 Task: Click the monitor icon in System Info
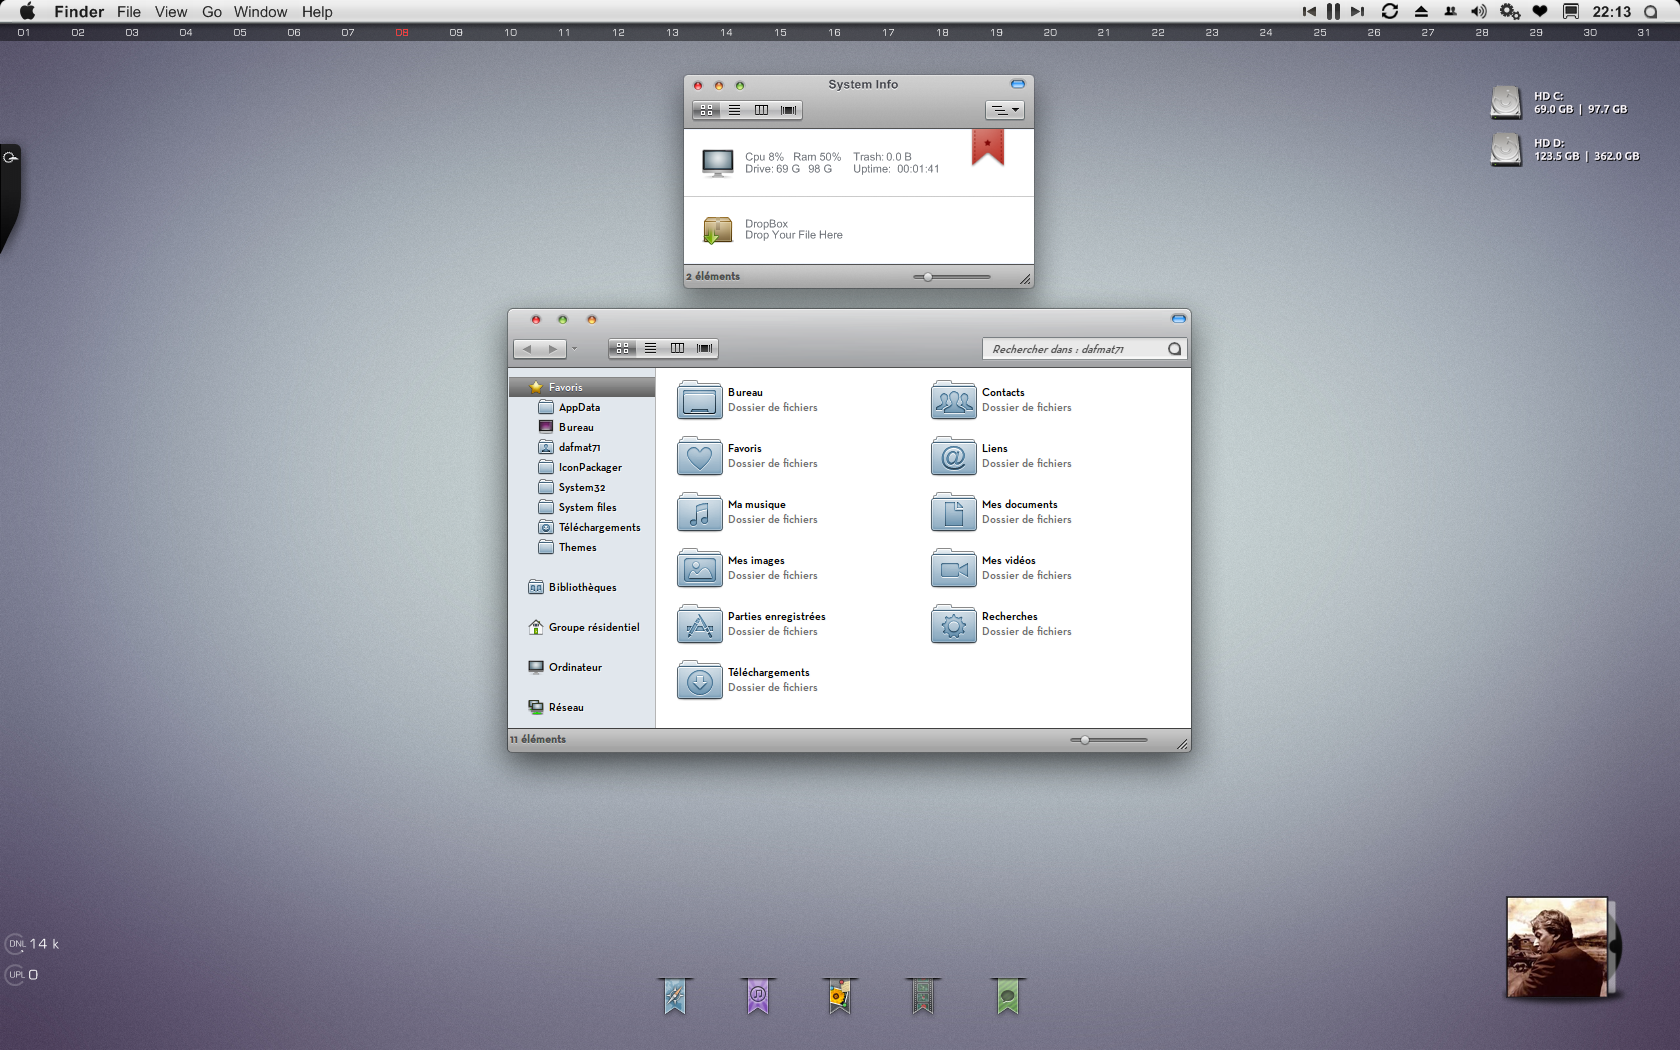[x=717, y=163]
